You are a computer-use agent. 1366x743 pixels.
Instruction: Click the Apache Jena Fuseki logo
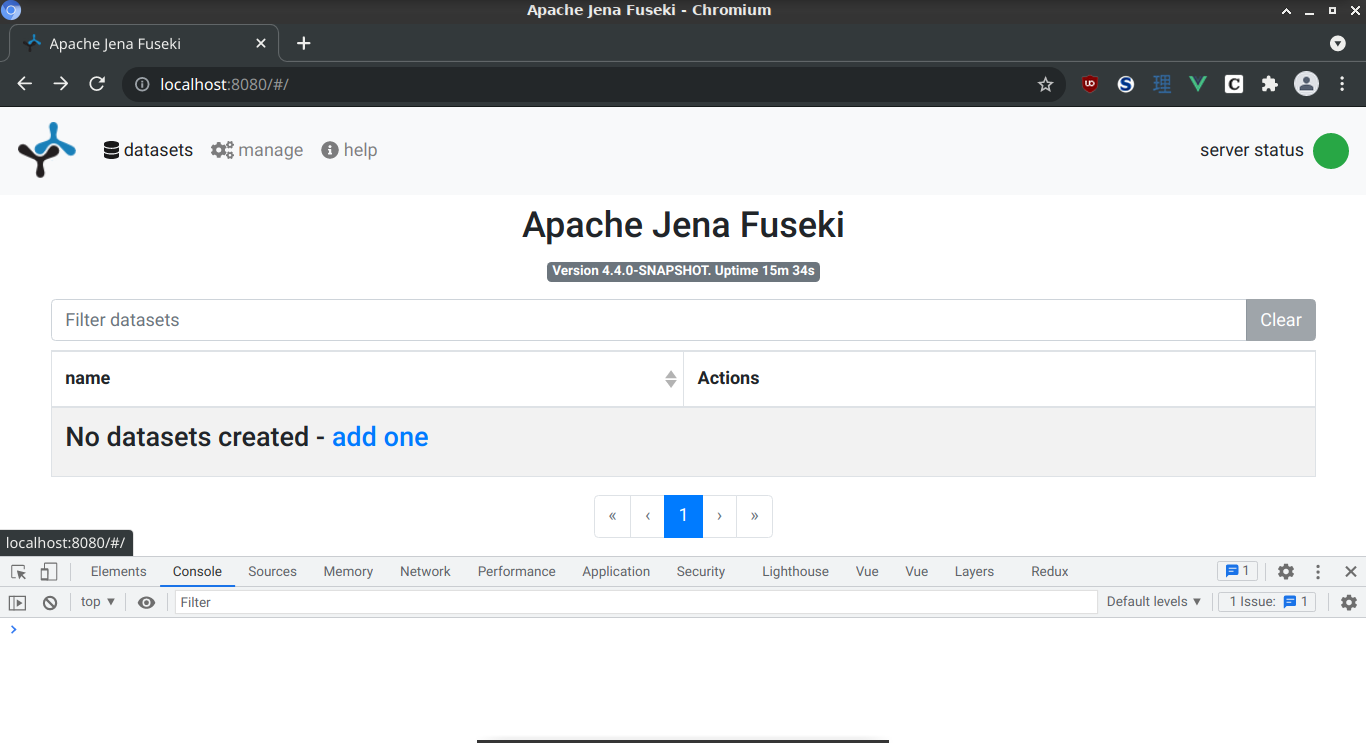click(x=47, y=150)
